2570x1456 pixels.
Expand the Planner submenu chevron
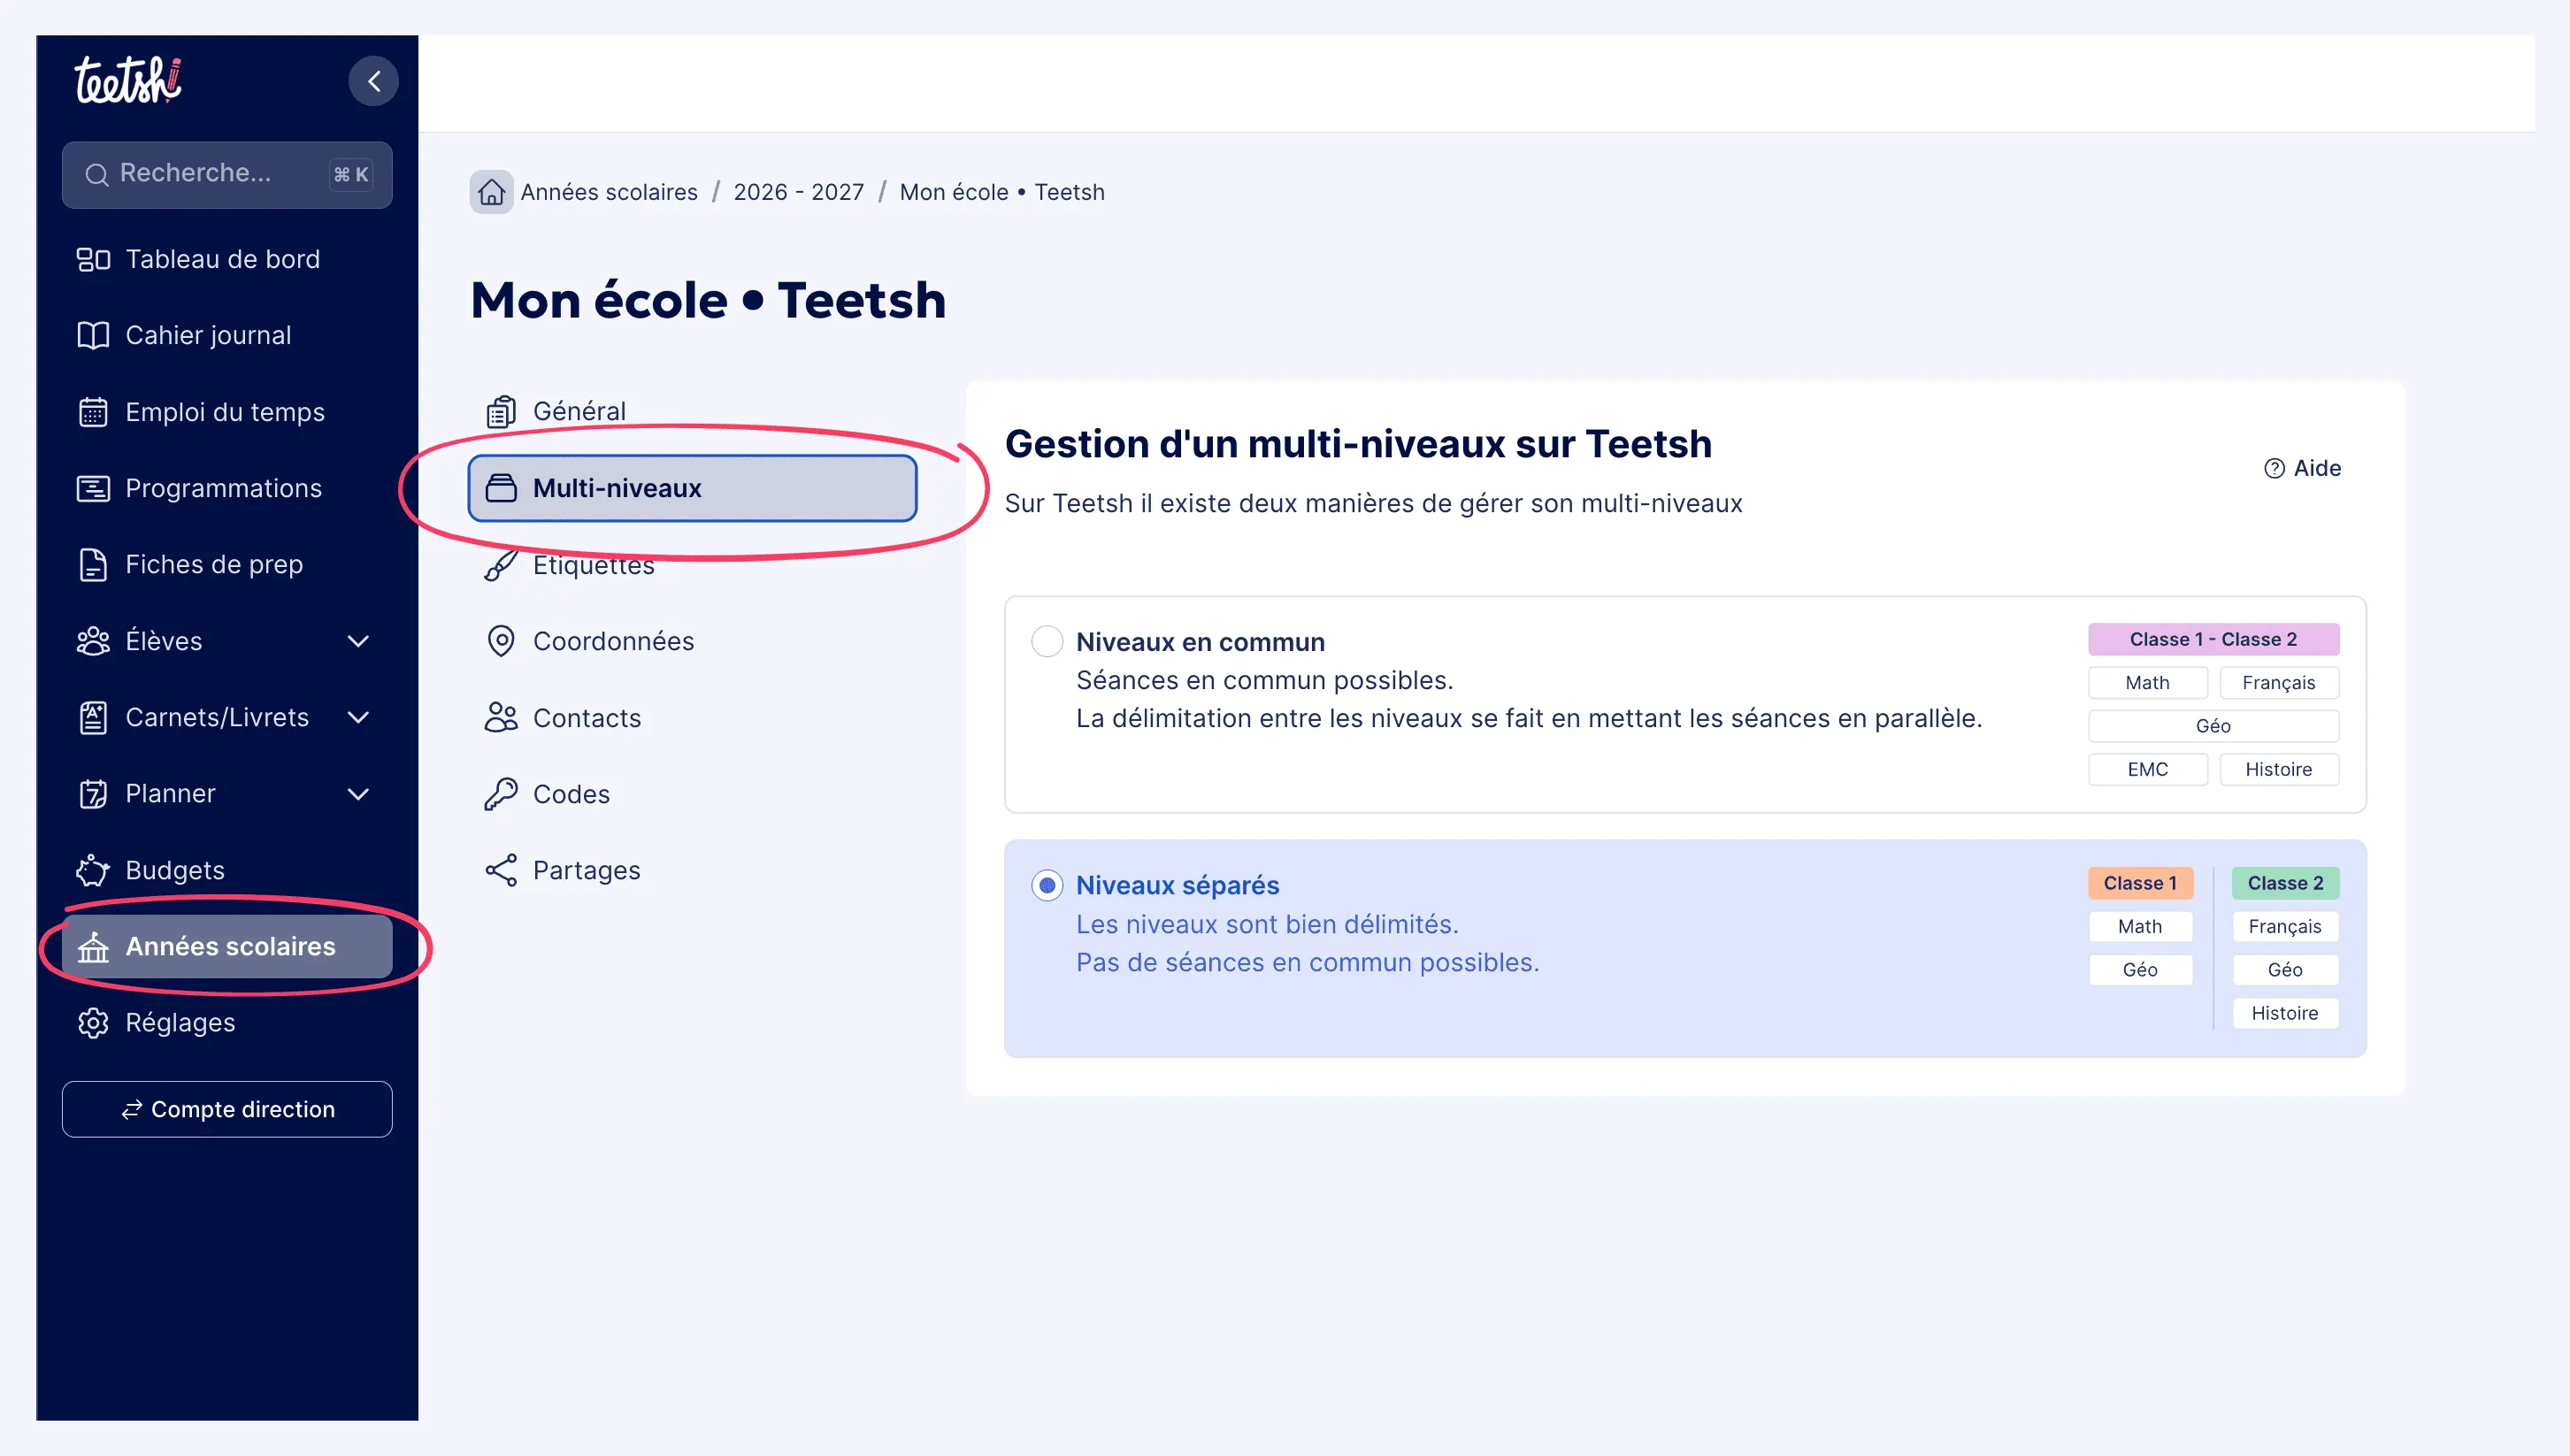(x=358, y=794)
